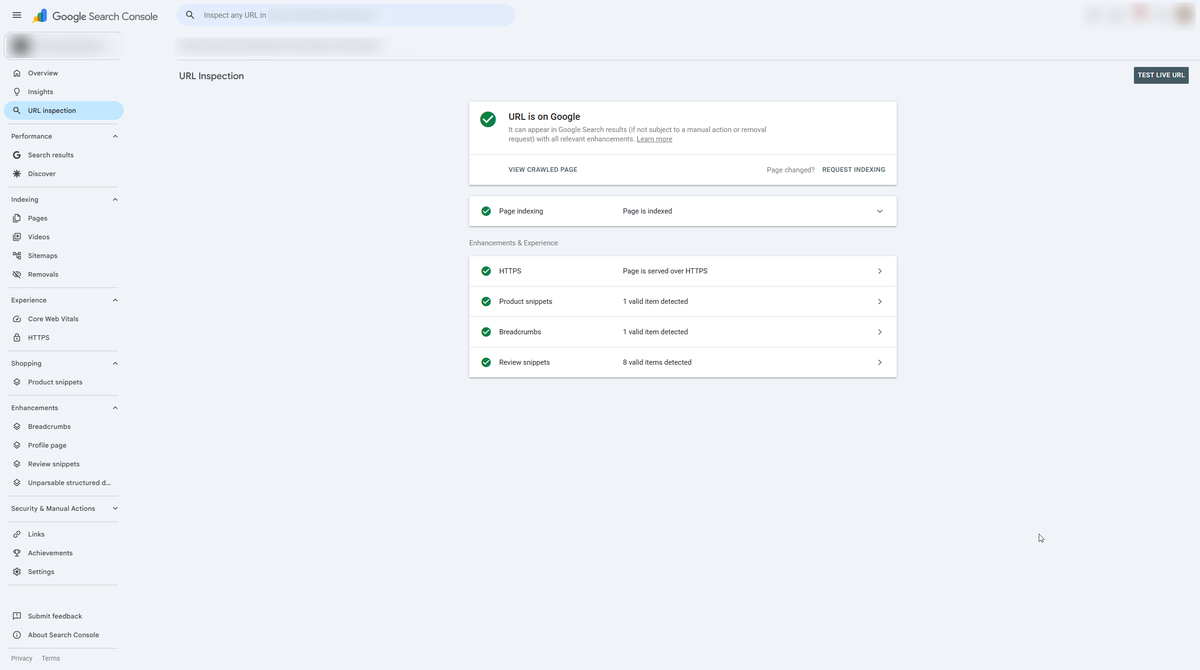1200x670 pixels.
Task: Collapse the Shopping section
Action: click(x=115, y=364)
